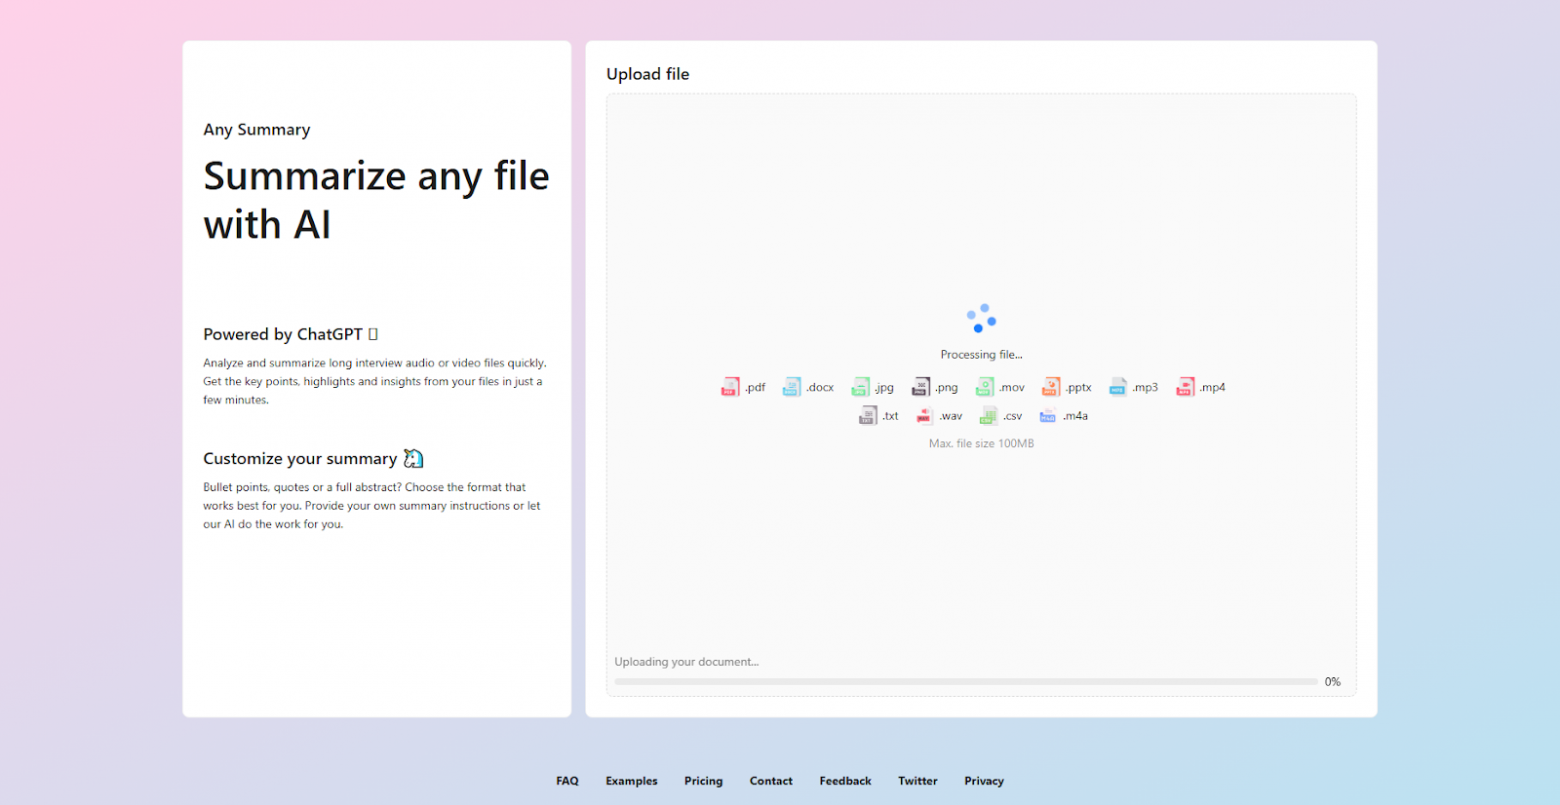The image size is (1560, 805).
Task: Select the .wav file type icon
Action: (x=925, y=416)
